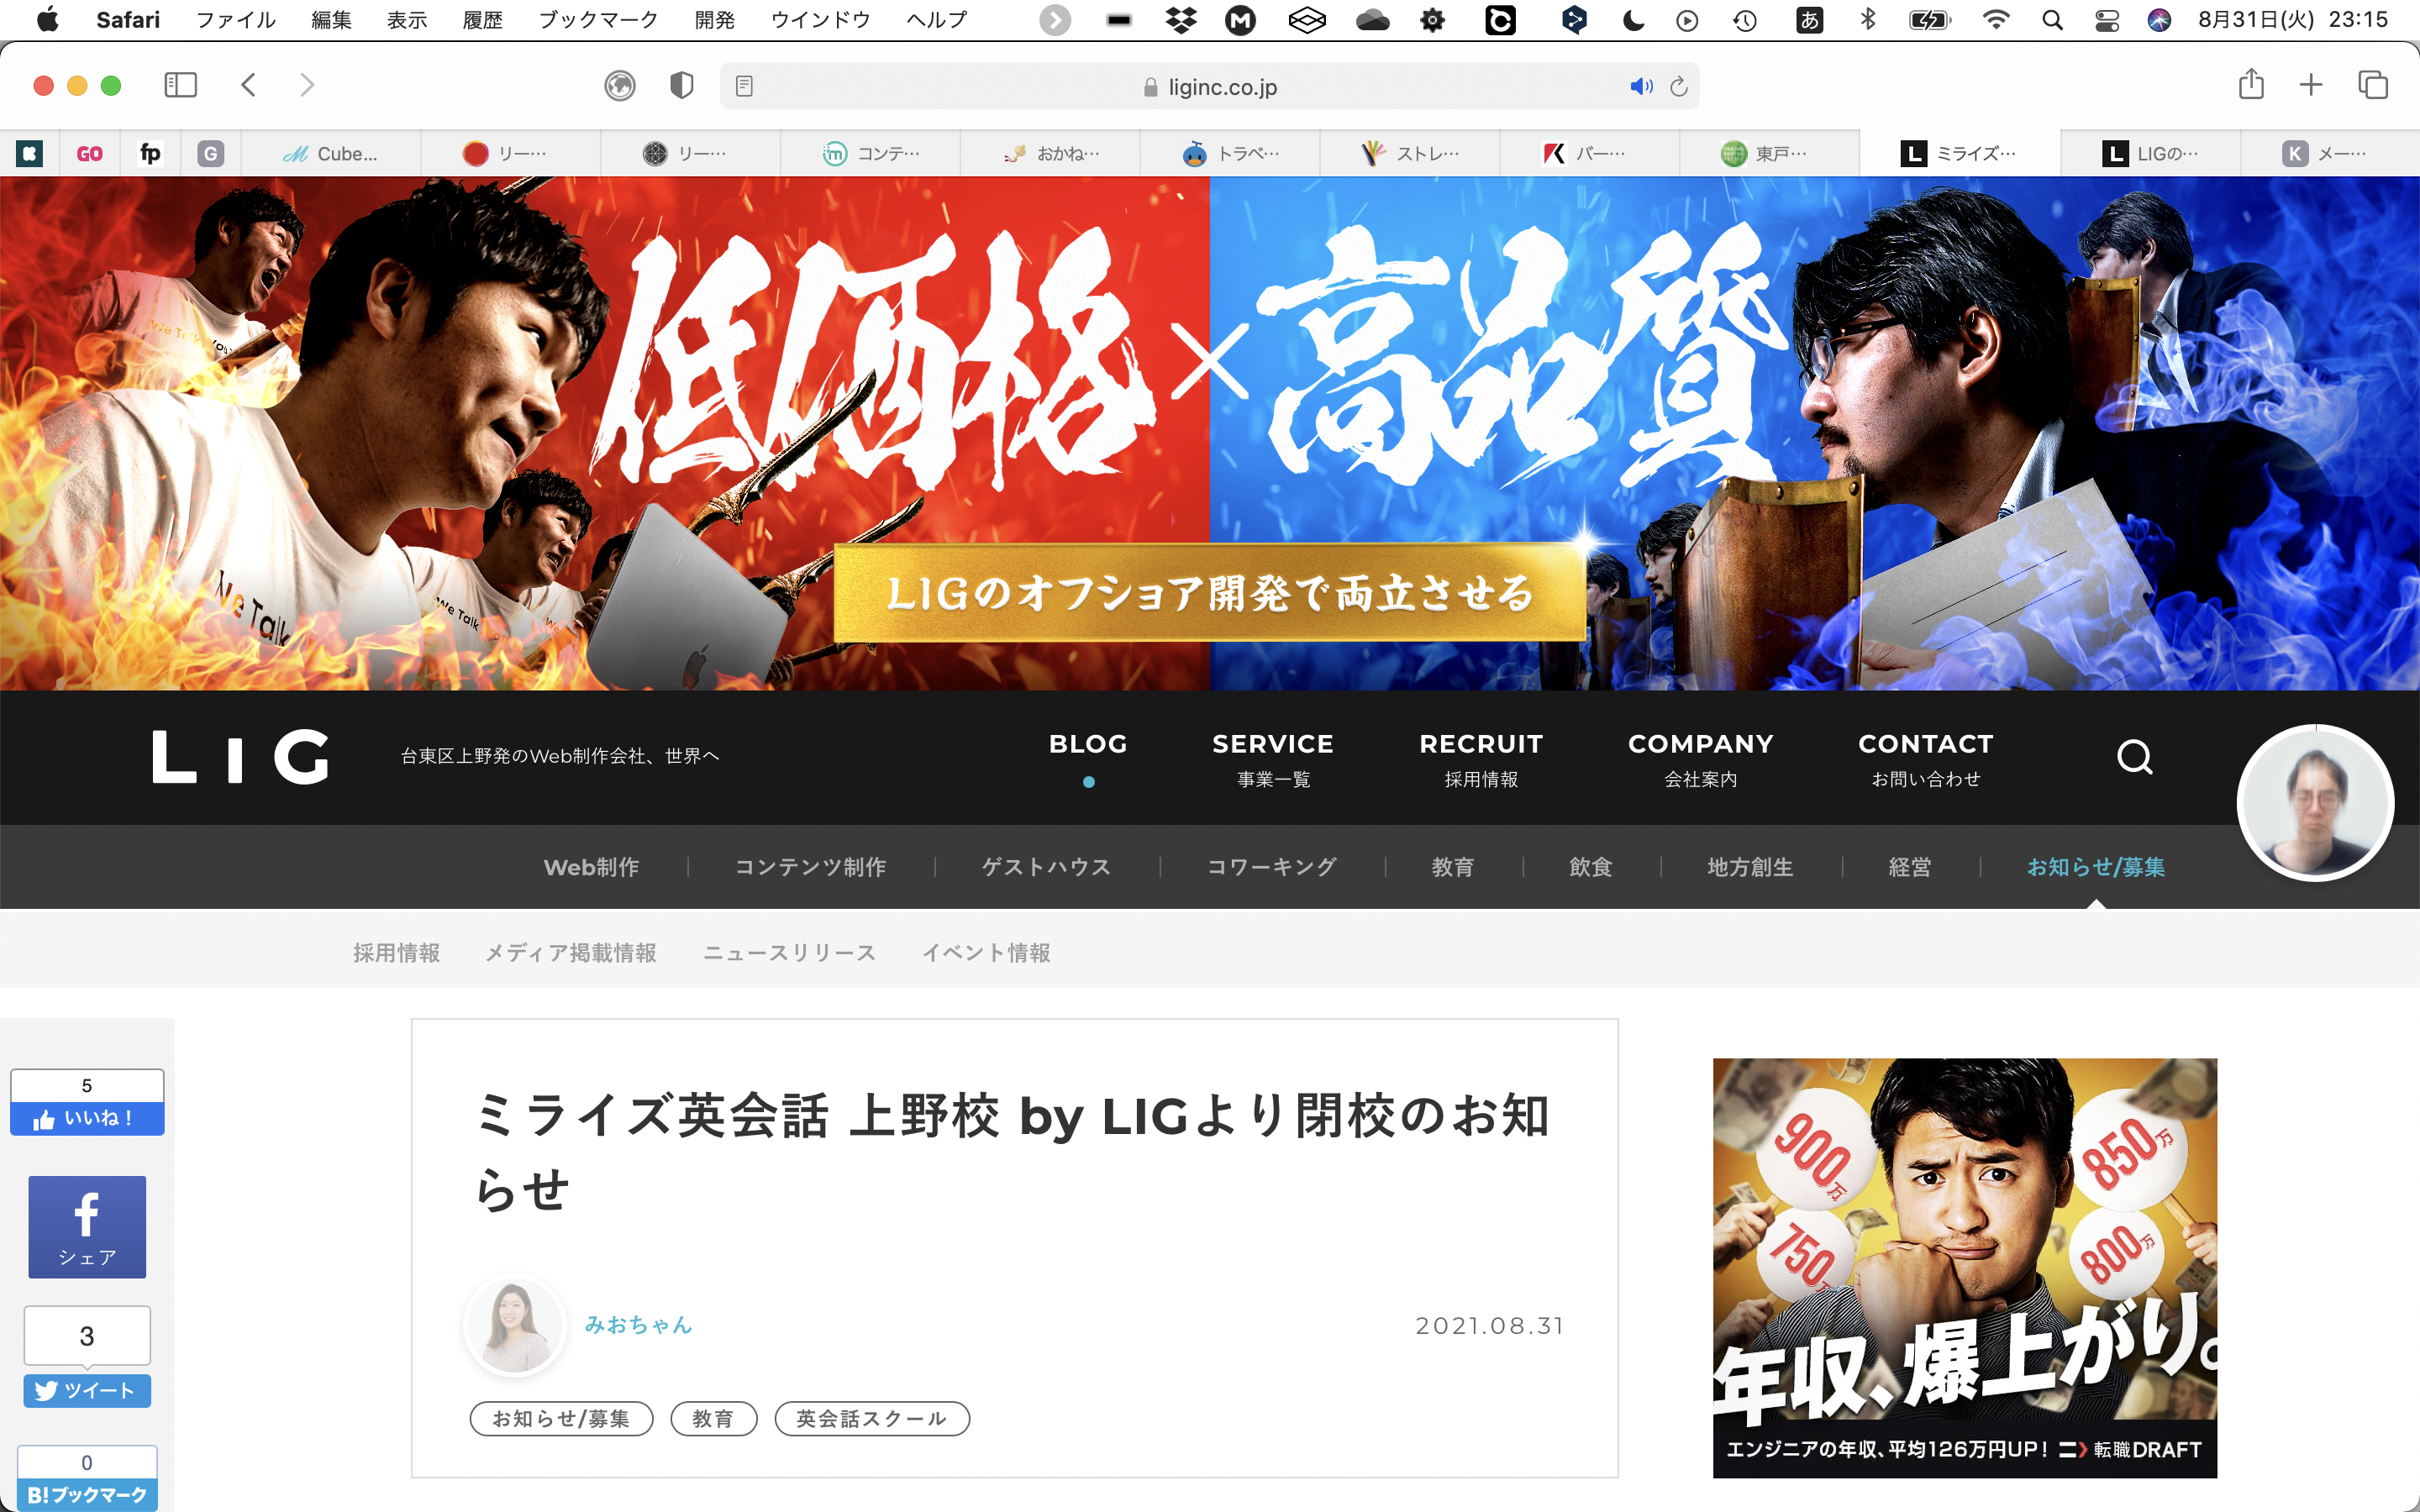Screen dimensions: 2420x1512
Task: Switch to the ストレ… tab
Action: 1410,153
